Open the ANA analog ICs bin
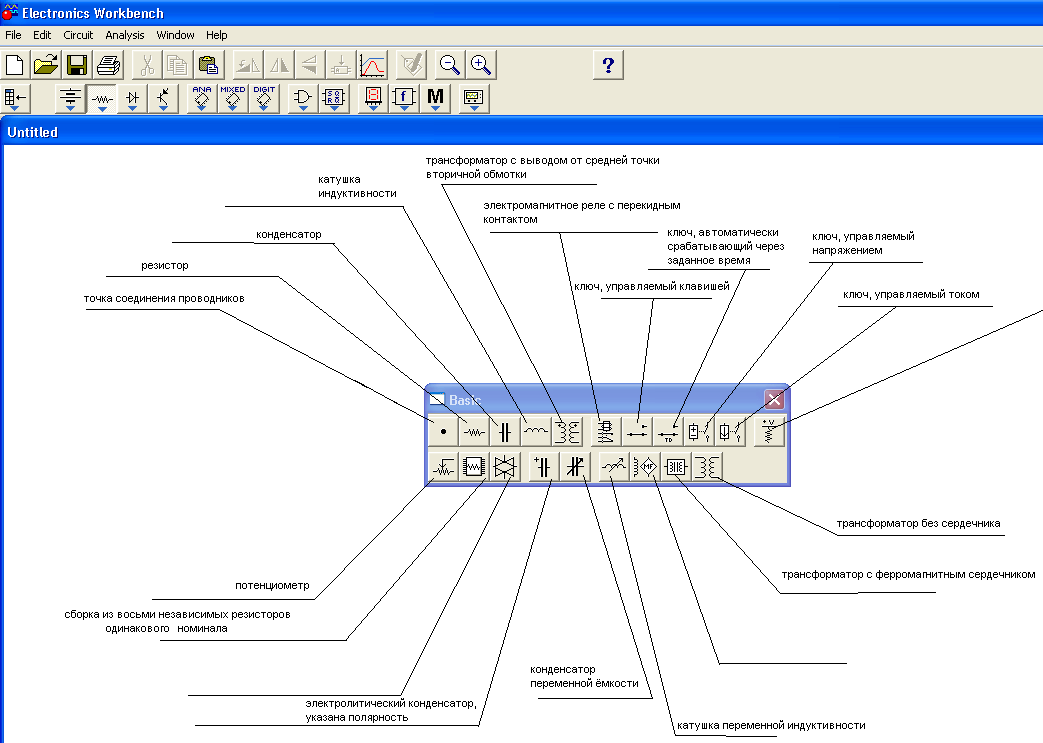 tap(202, 99)
